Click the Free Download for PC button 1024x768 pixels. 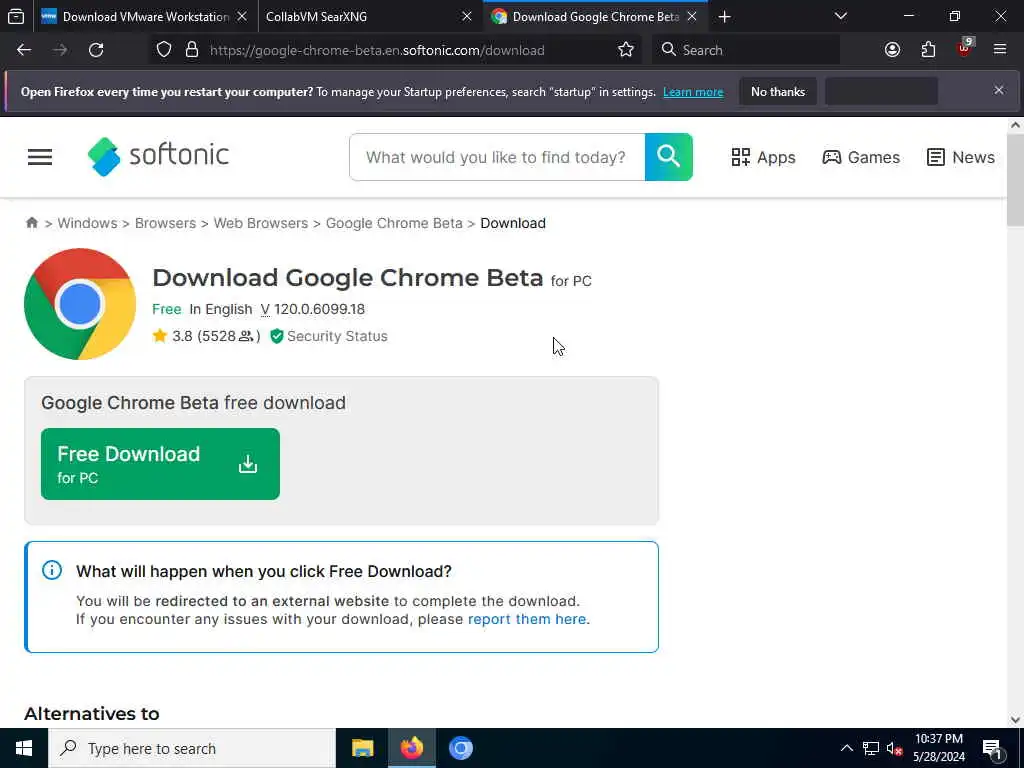tap(160, 464)
